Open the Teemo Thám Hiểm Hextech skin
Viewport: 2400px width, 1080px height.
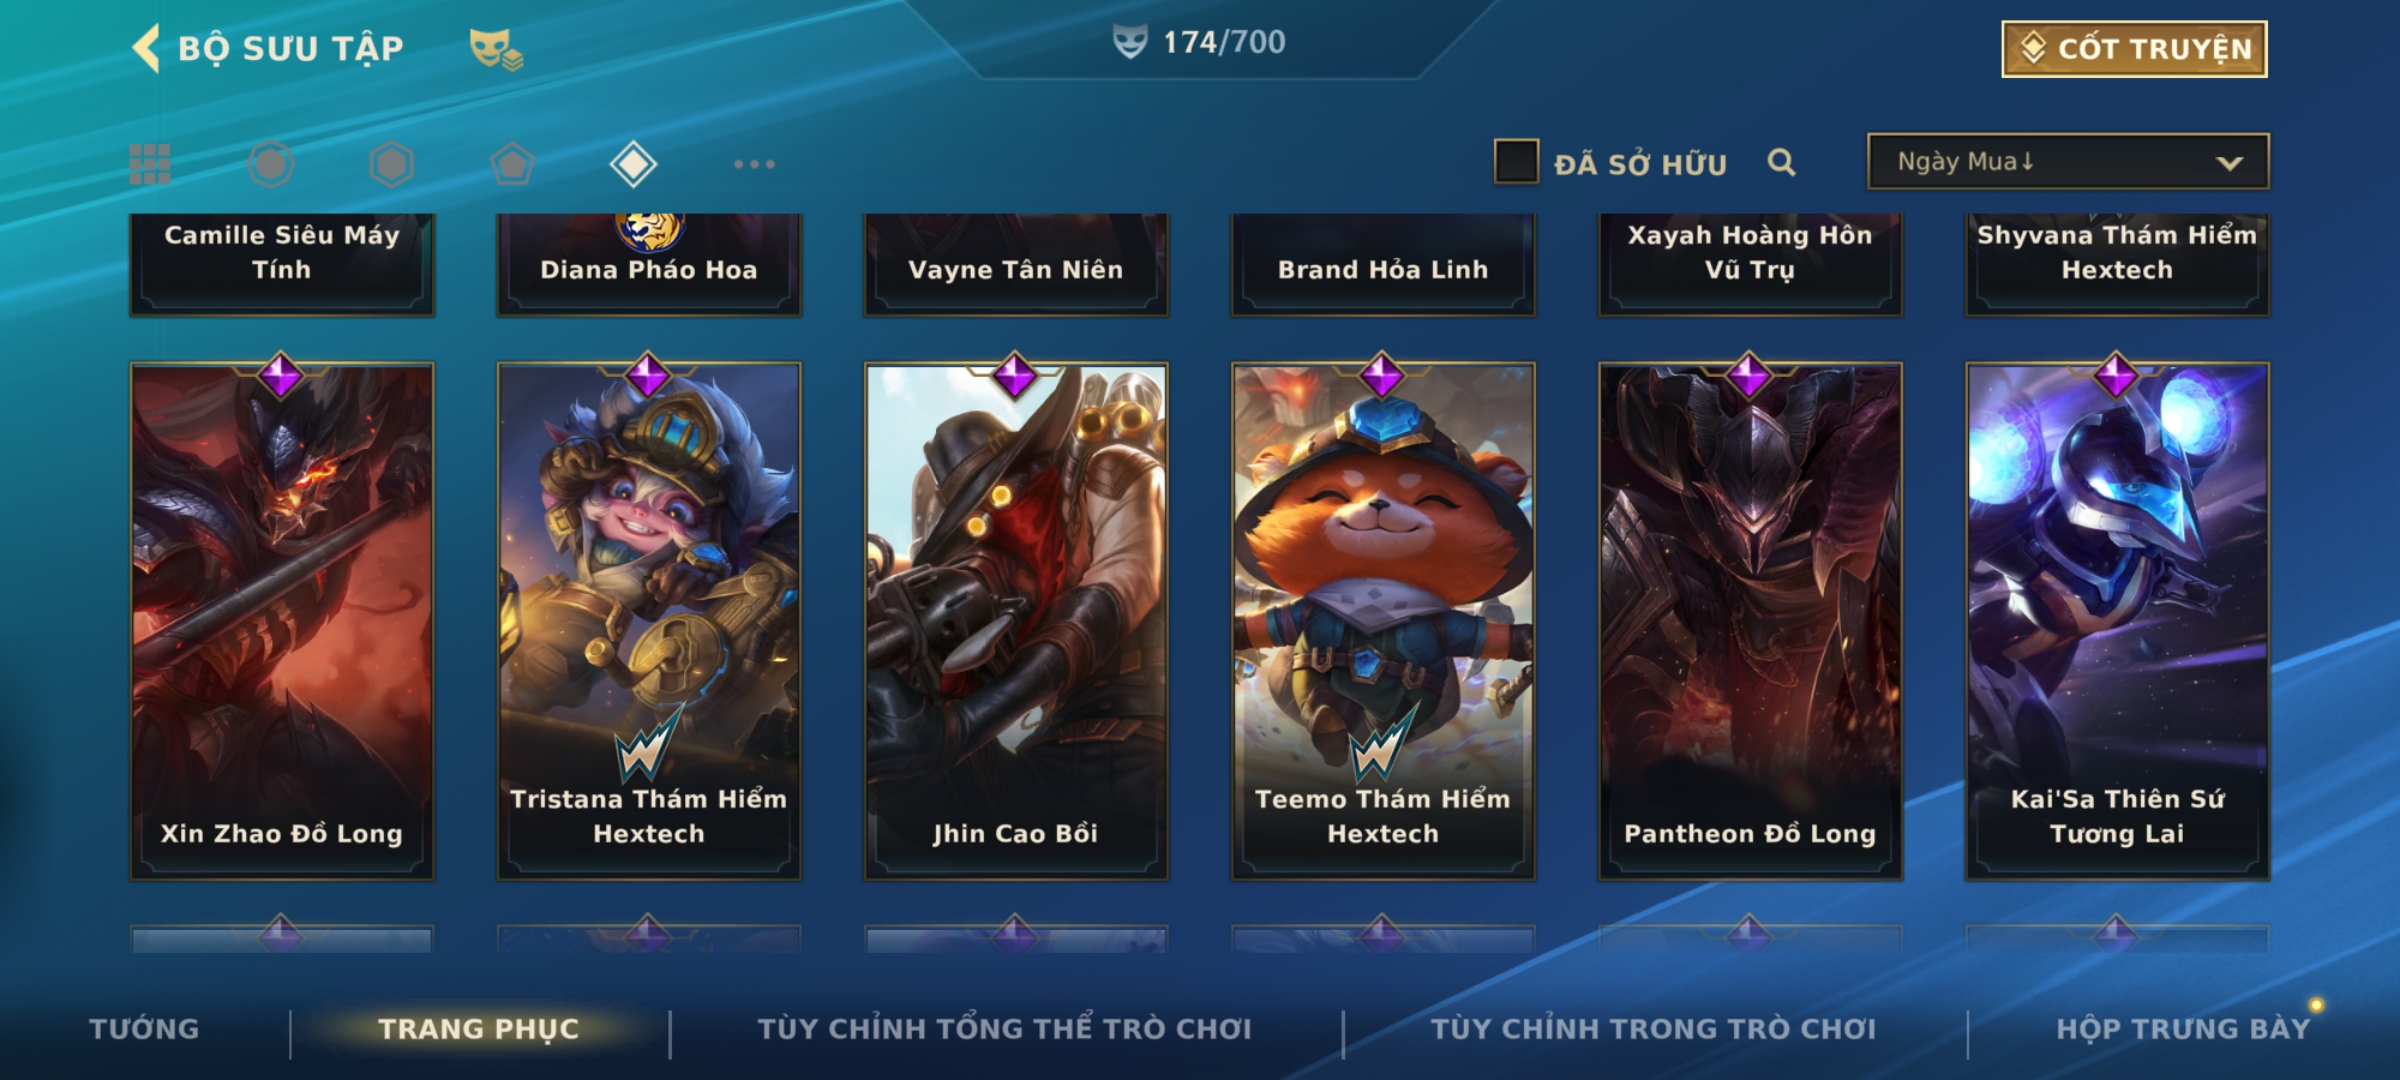coord(1383,620)
